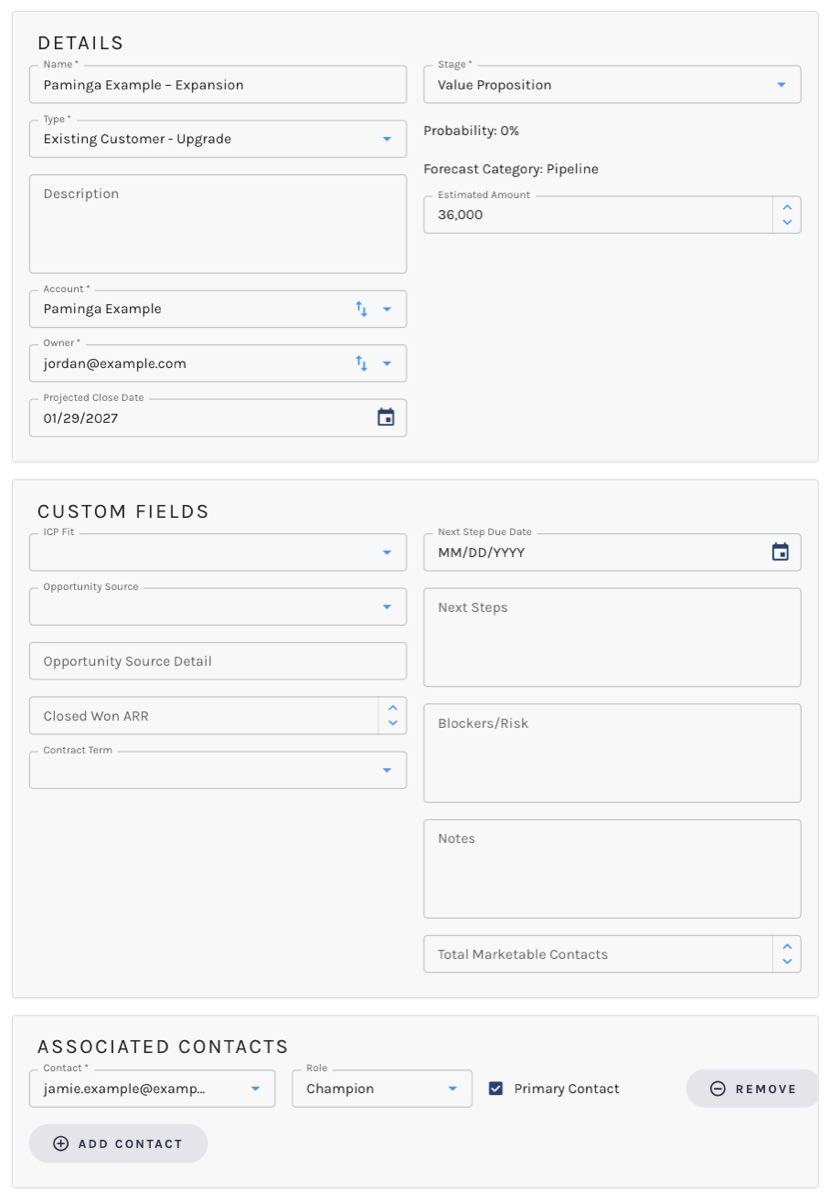Open the Contact dropdown for jamie.example
Image resolution: width=830 pixels, height=1200 pixels.
point(152,1088)
